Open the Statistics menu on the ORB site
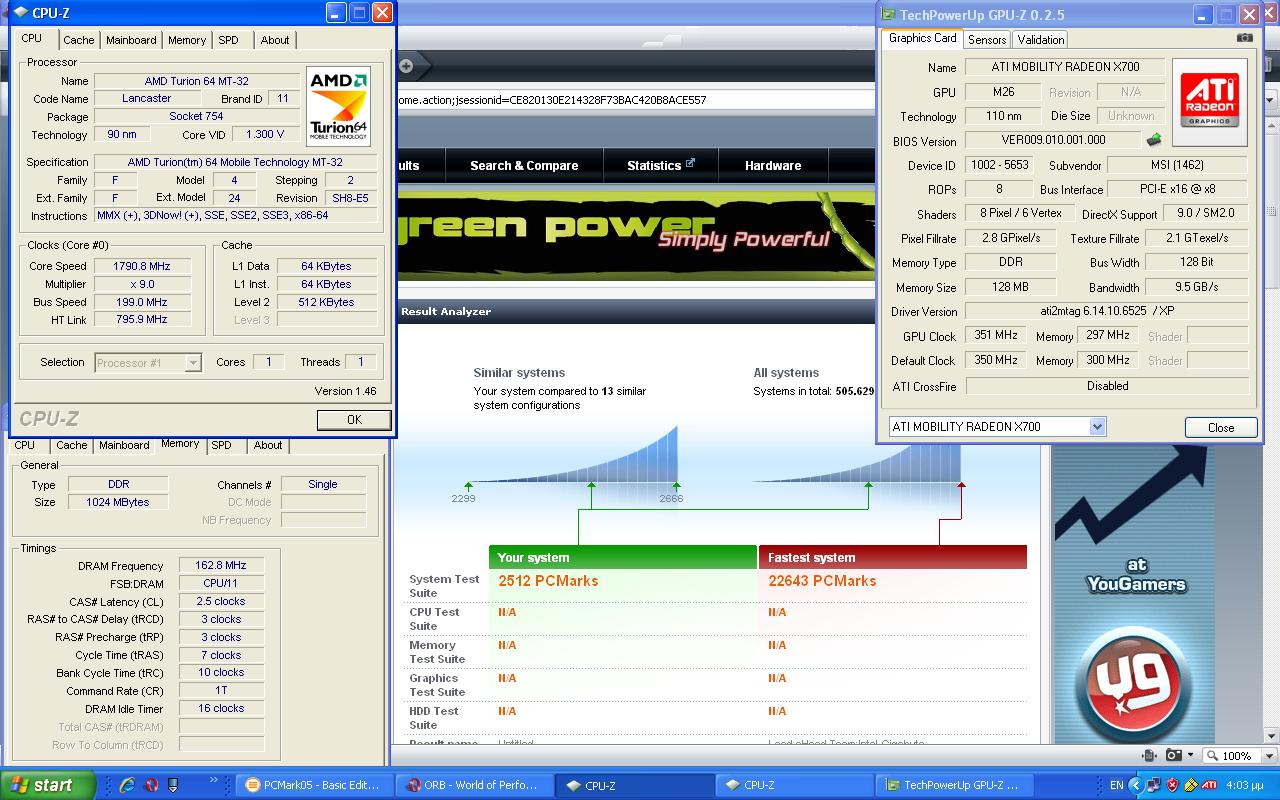The width and height of the screenshot is (1280, 800). pyautogui.click(x=660, y=165)
